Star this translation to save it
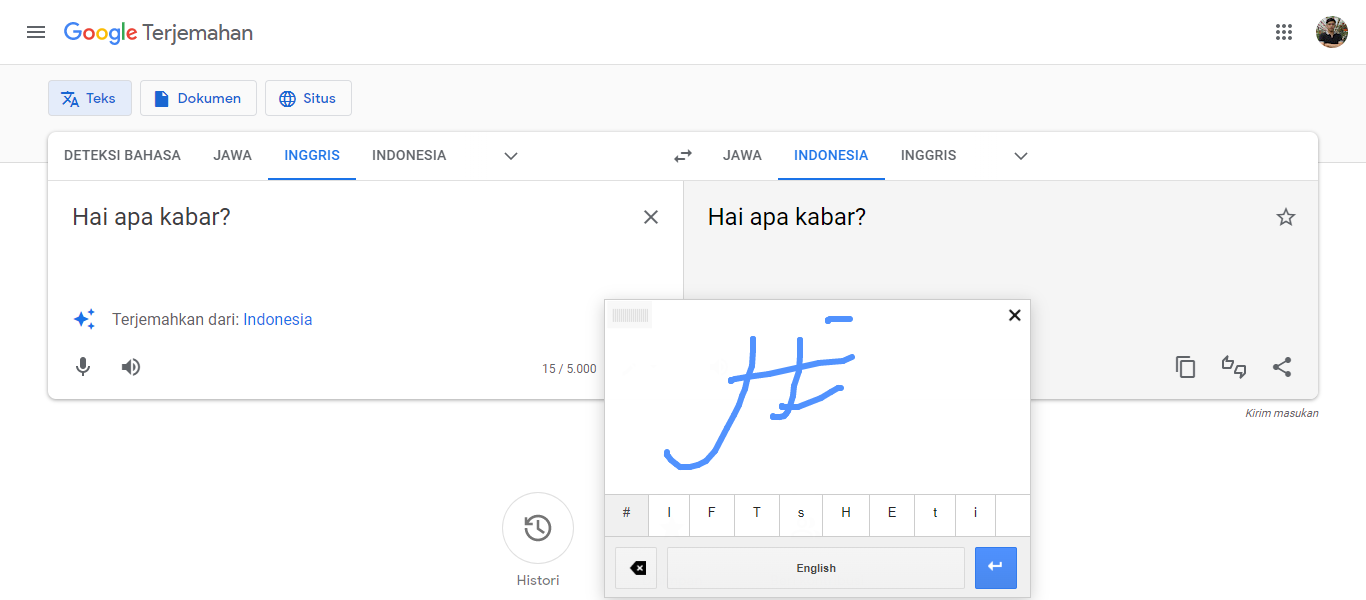 1286,216
